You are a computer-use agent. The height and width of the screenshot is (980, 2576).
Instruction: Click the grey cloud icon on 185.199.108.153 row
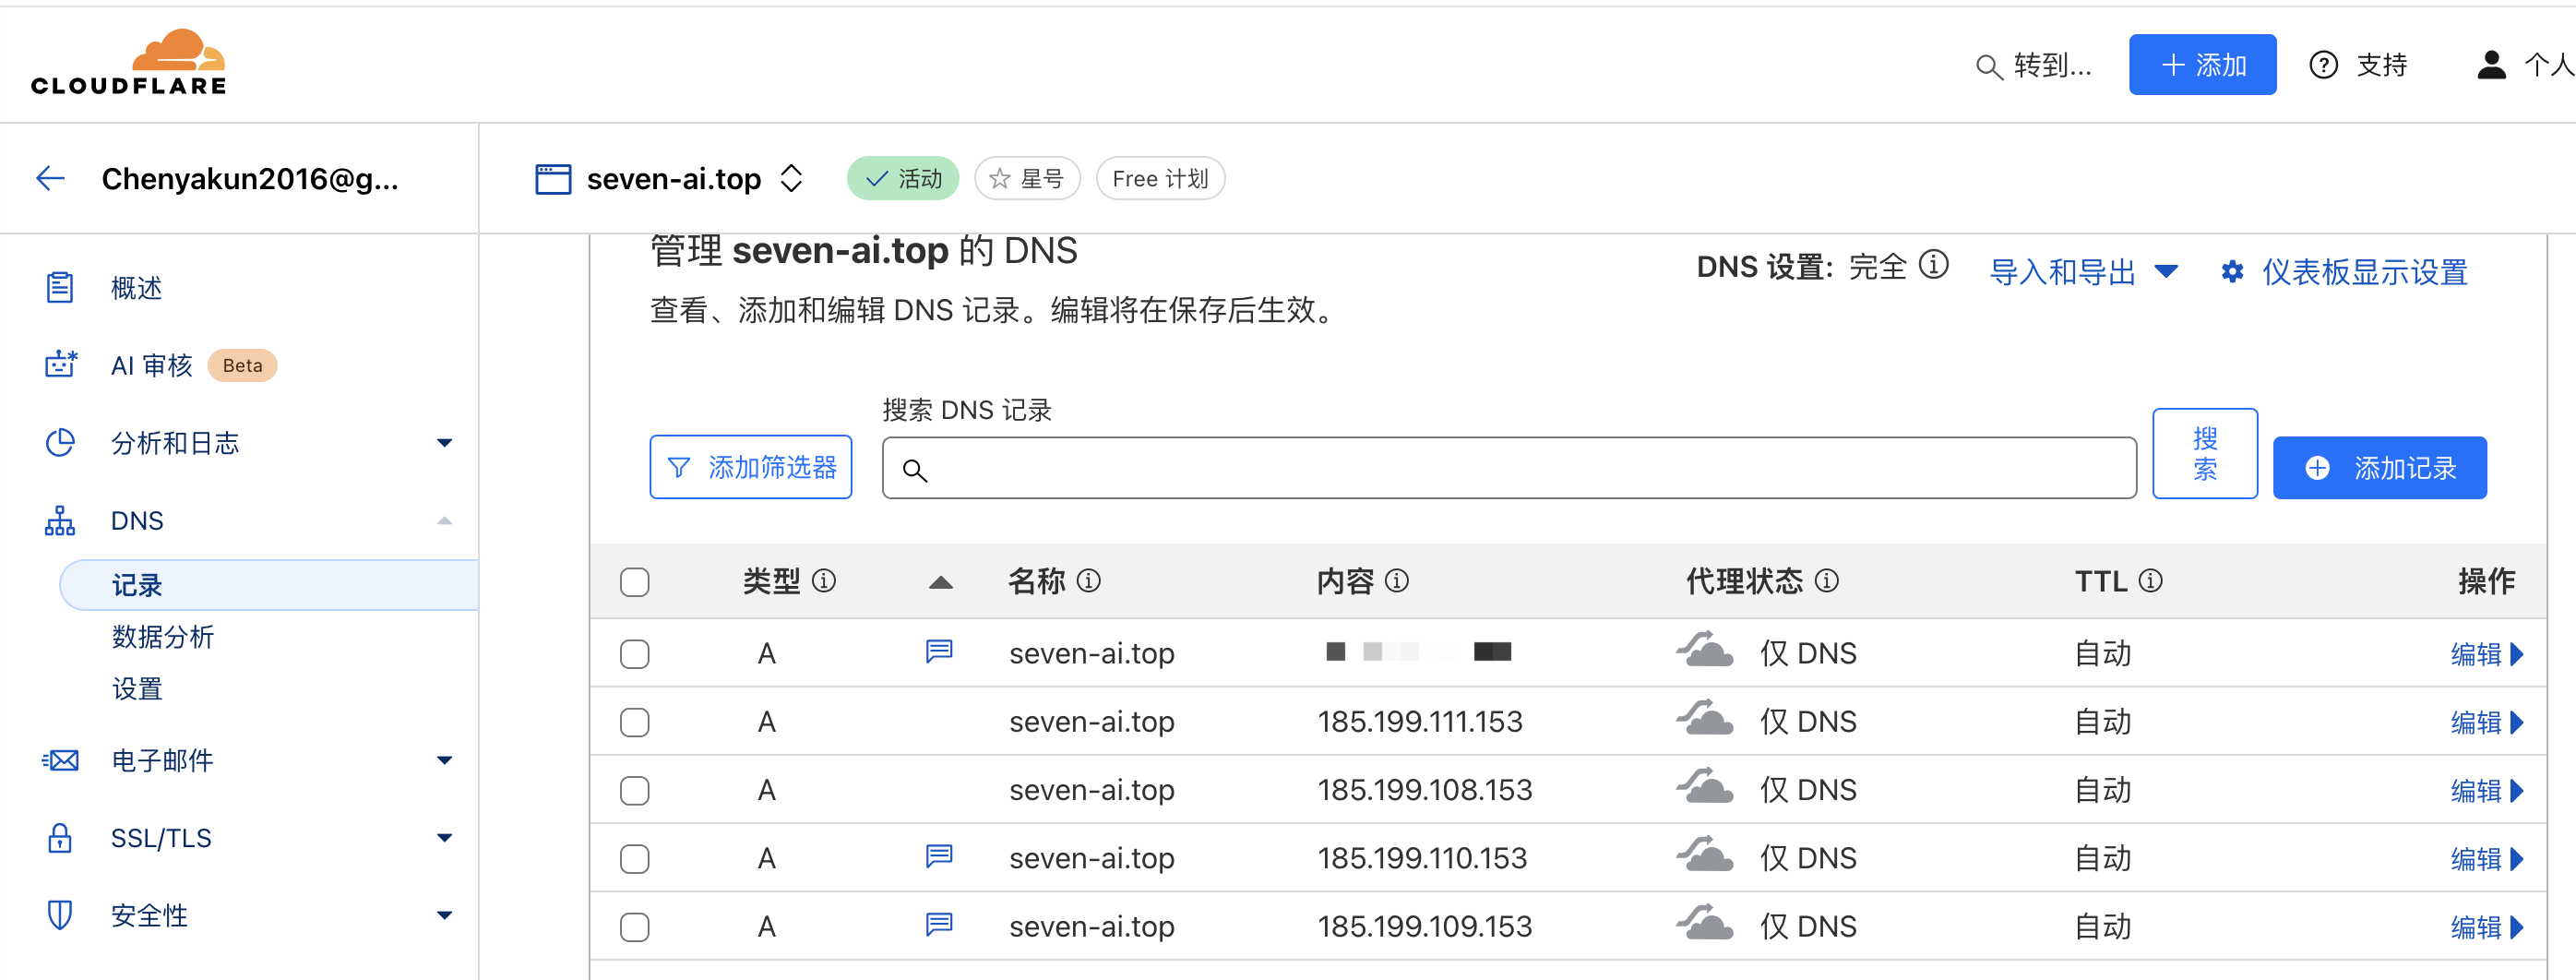tap(1704, 786)
